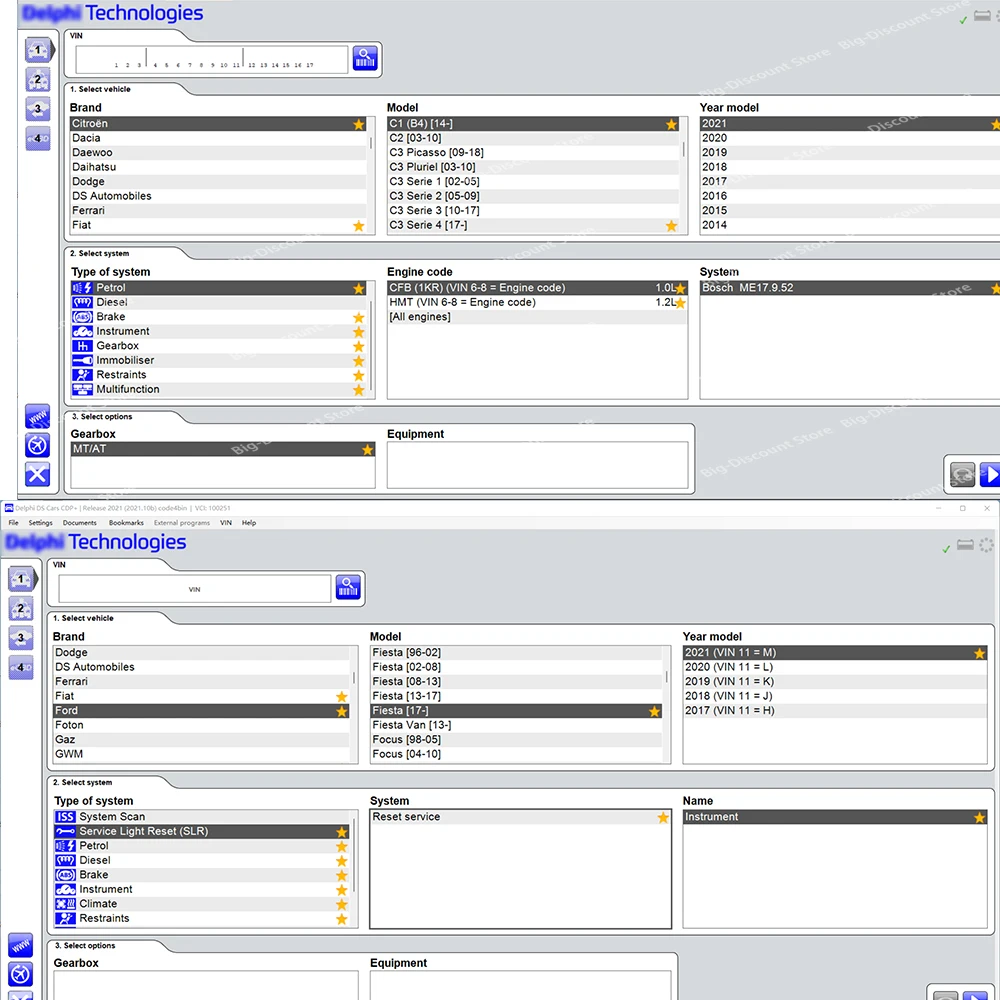Click the Instrument icon on Citroën screen
Image resolution: width=1000 pixels, height=1000 pixels.
[x=82, y=332]
